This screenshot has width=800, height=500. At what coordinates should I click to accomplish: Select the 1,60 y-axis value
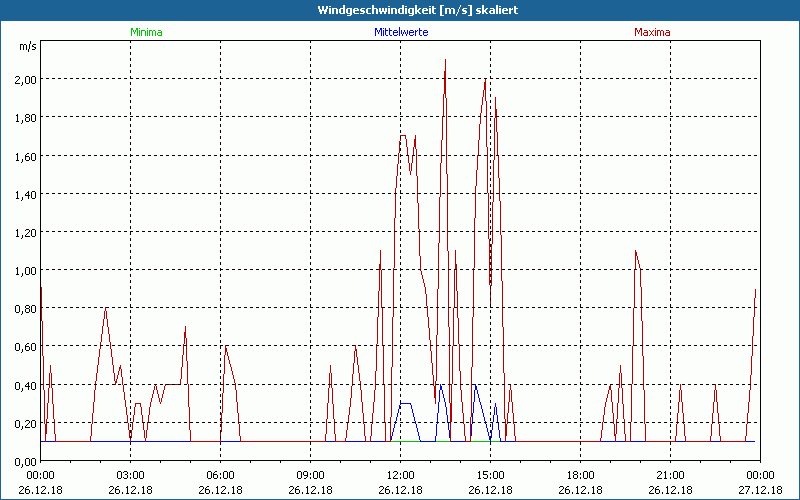[23, 156]
